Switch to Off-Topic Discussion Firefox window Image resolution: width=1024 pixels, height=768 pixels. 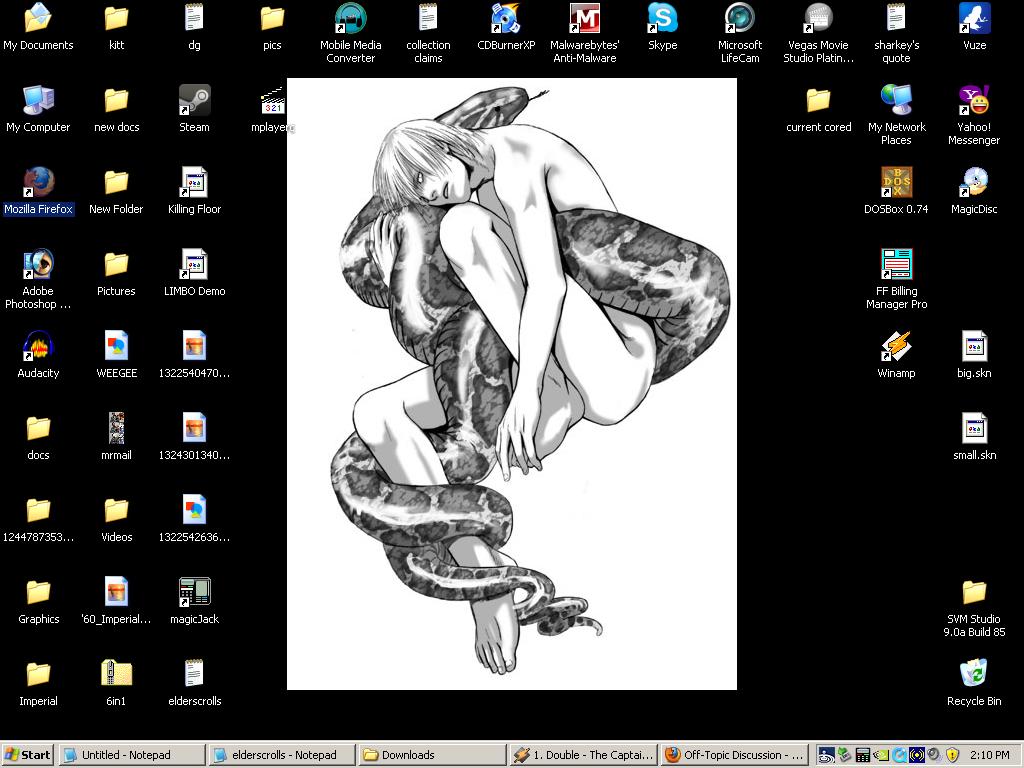coord(734,755)
